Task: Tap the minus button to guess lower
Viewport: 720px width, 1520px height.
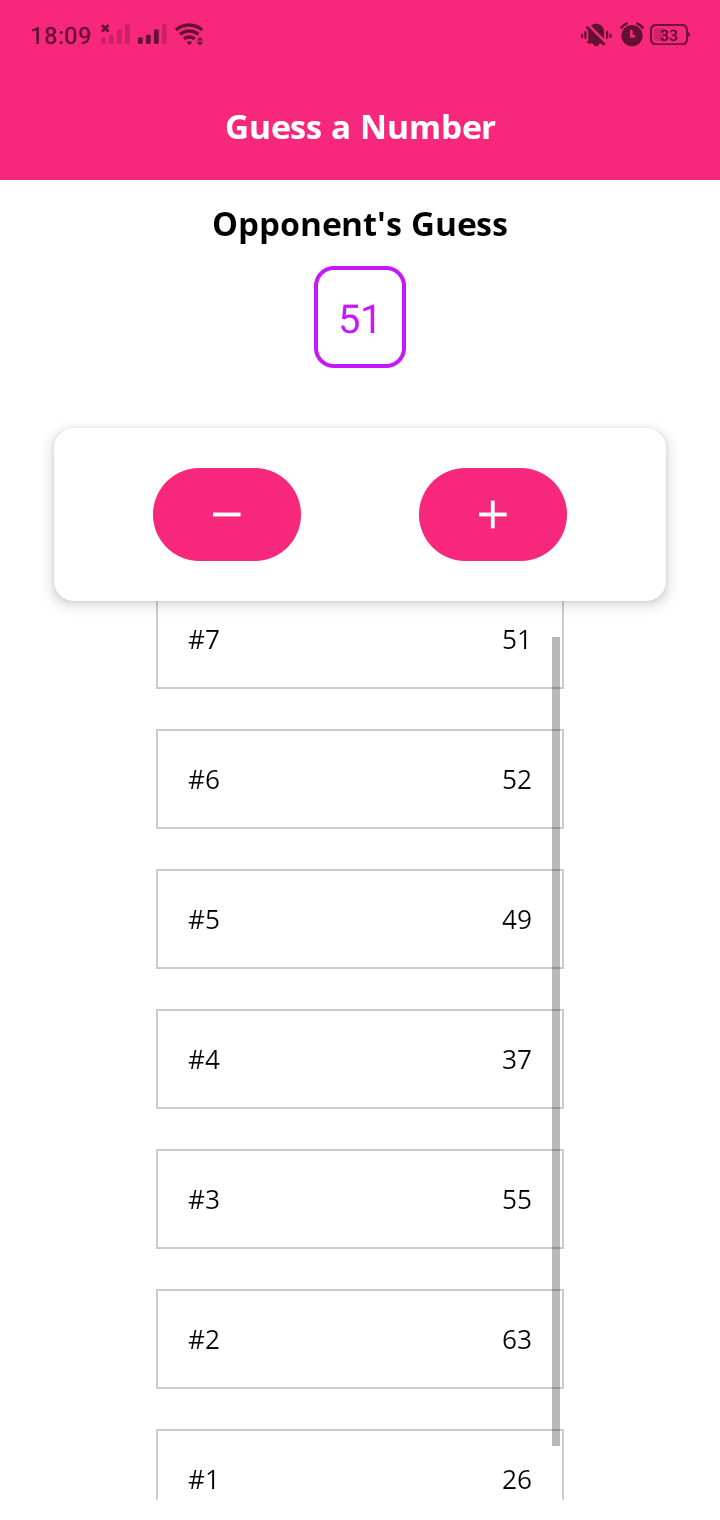Action: [x=227, y=514]
